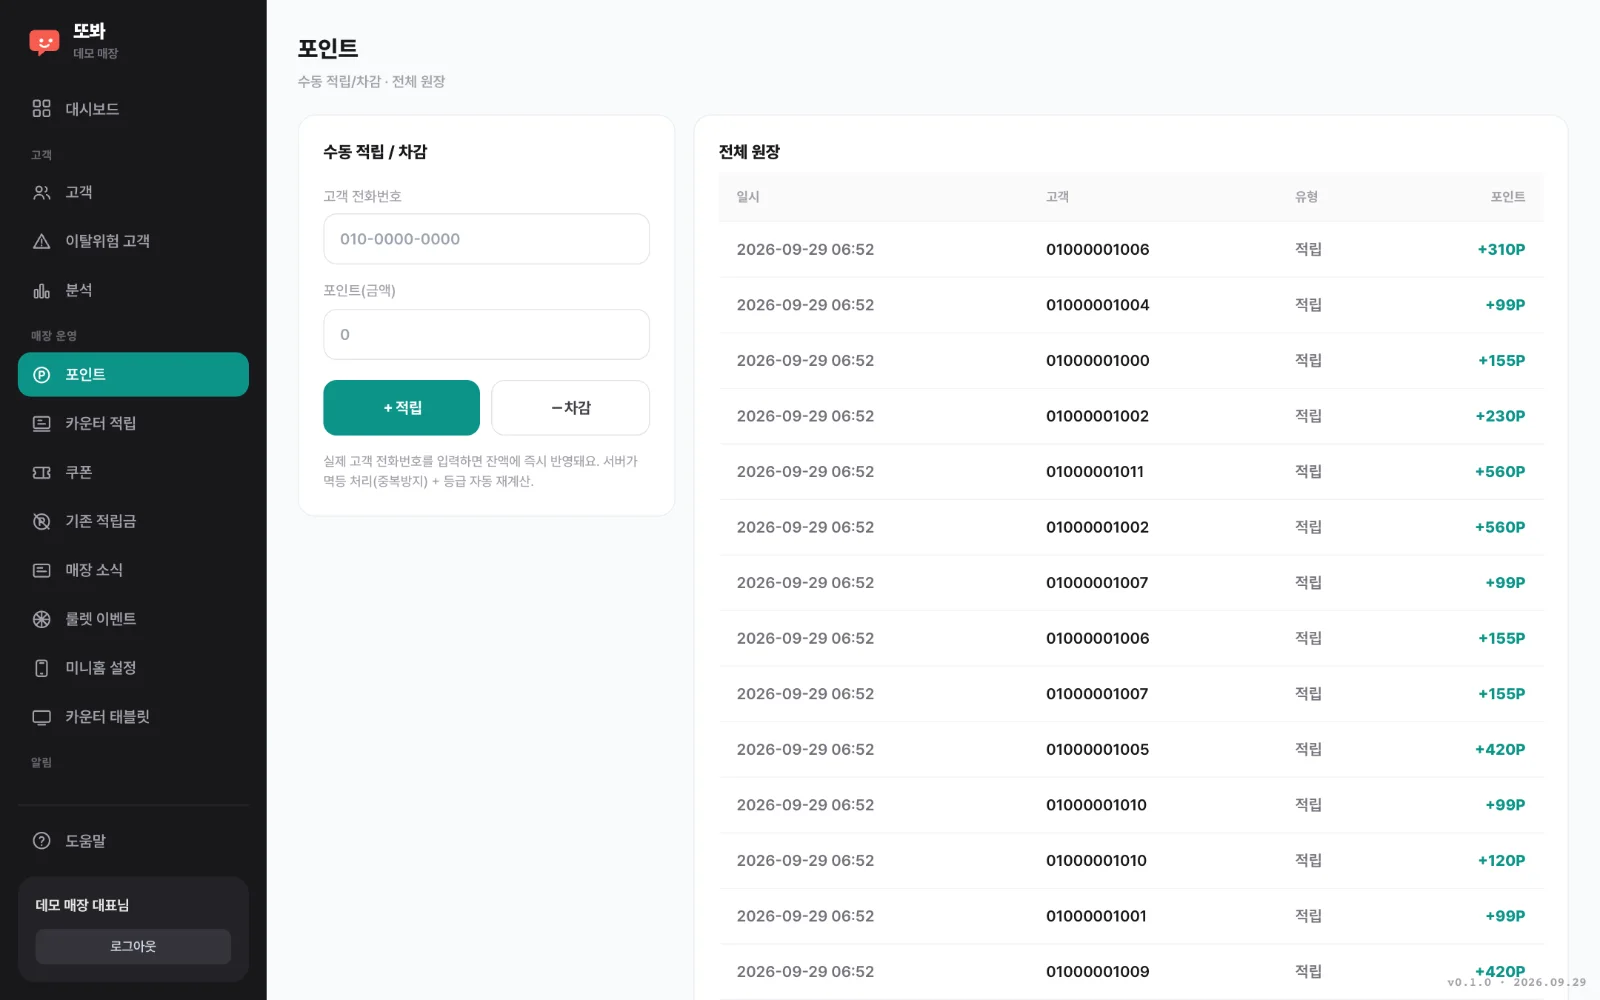
Task: Click the 또봐 speech-bubble logo icon
Action: [x=44, y=41]
